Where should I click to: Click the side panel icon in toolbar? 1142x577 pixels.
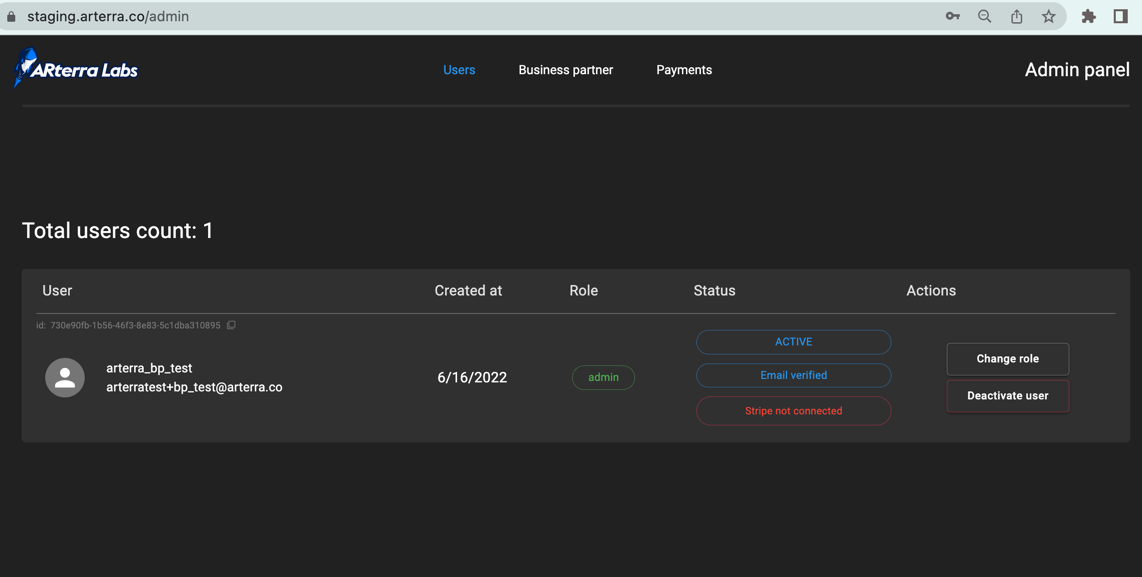coord(1120,16)
